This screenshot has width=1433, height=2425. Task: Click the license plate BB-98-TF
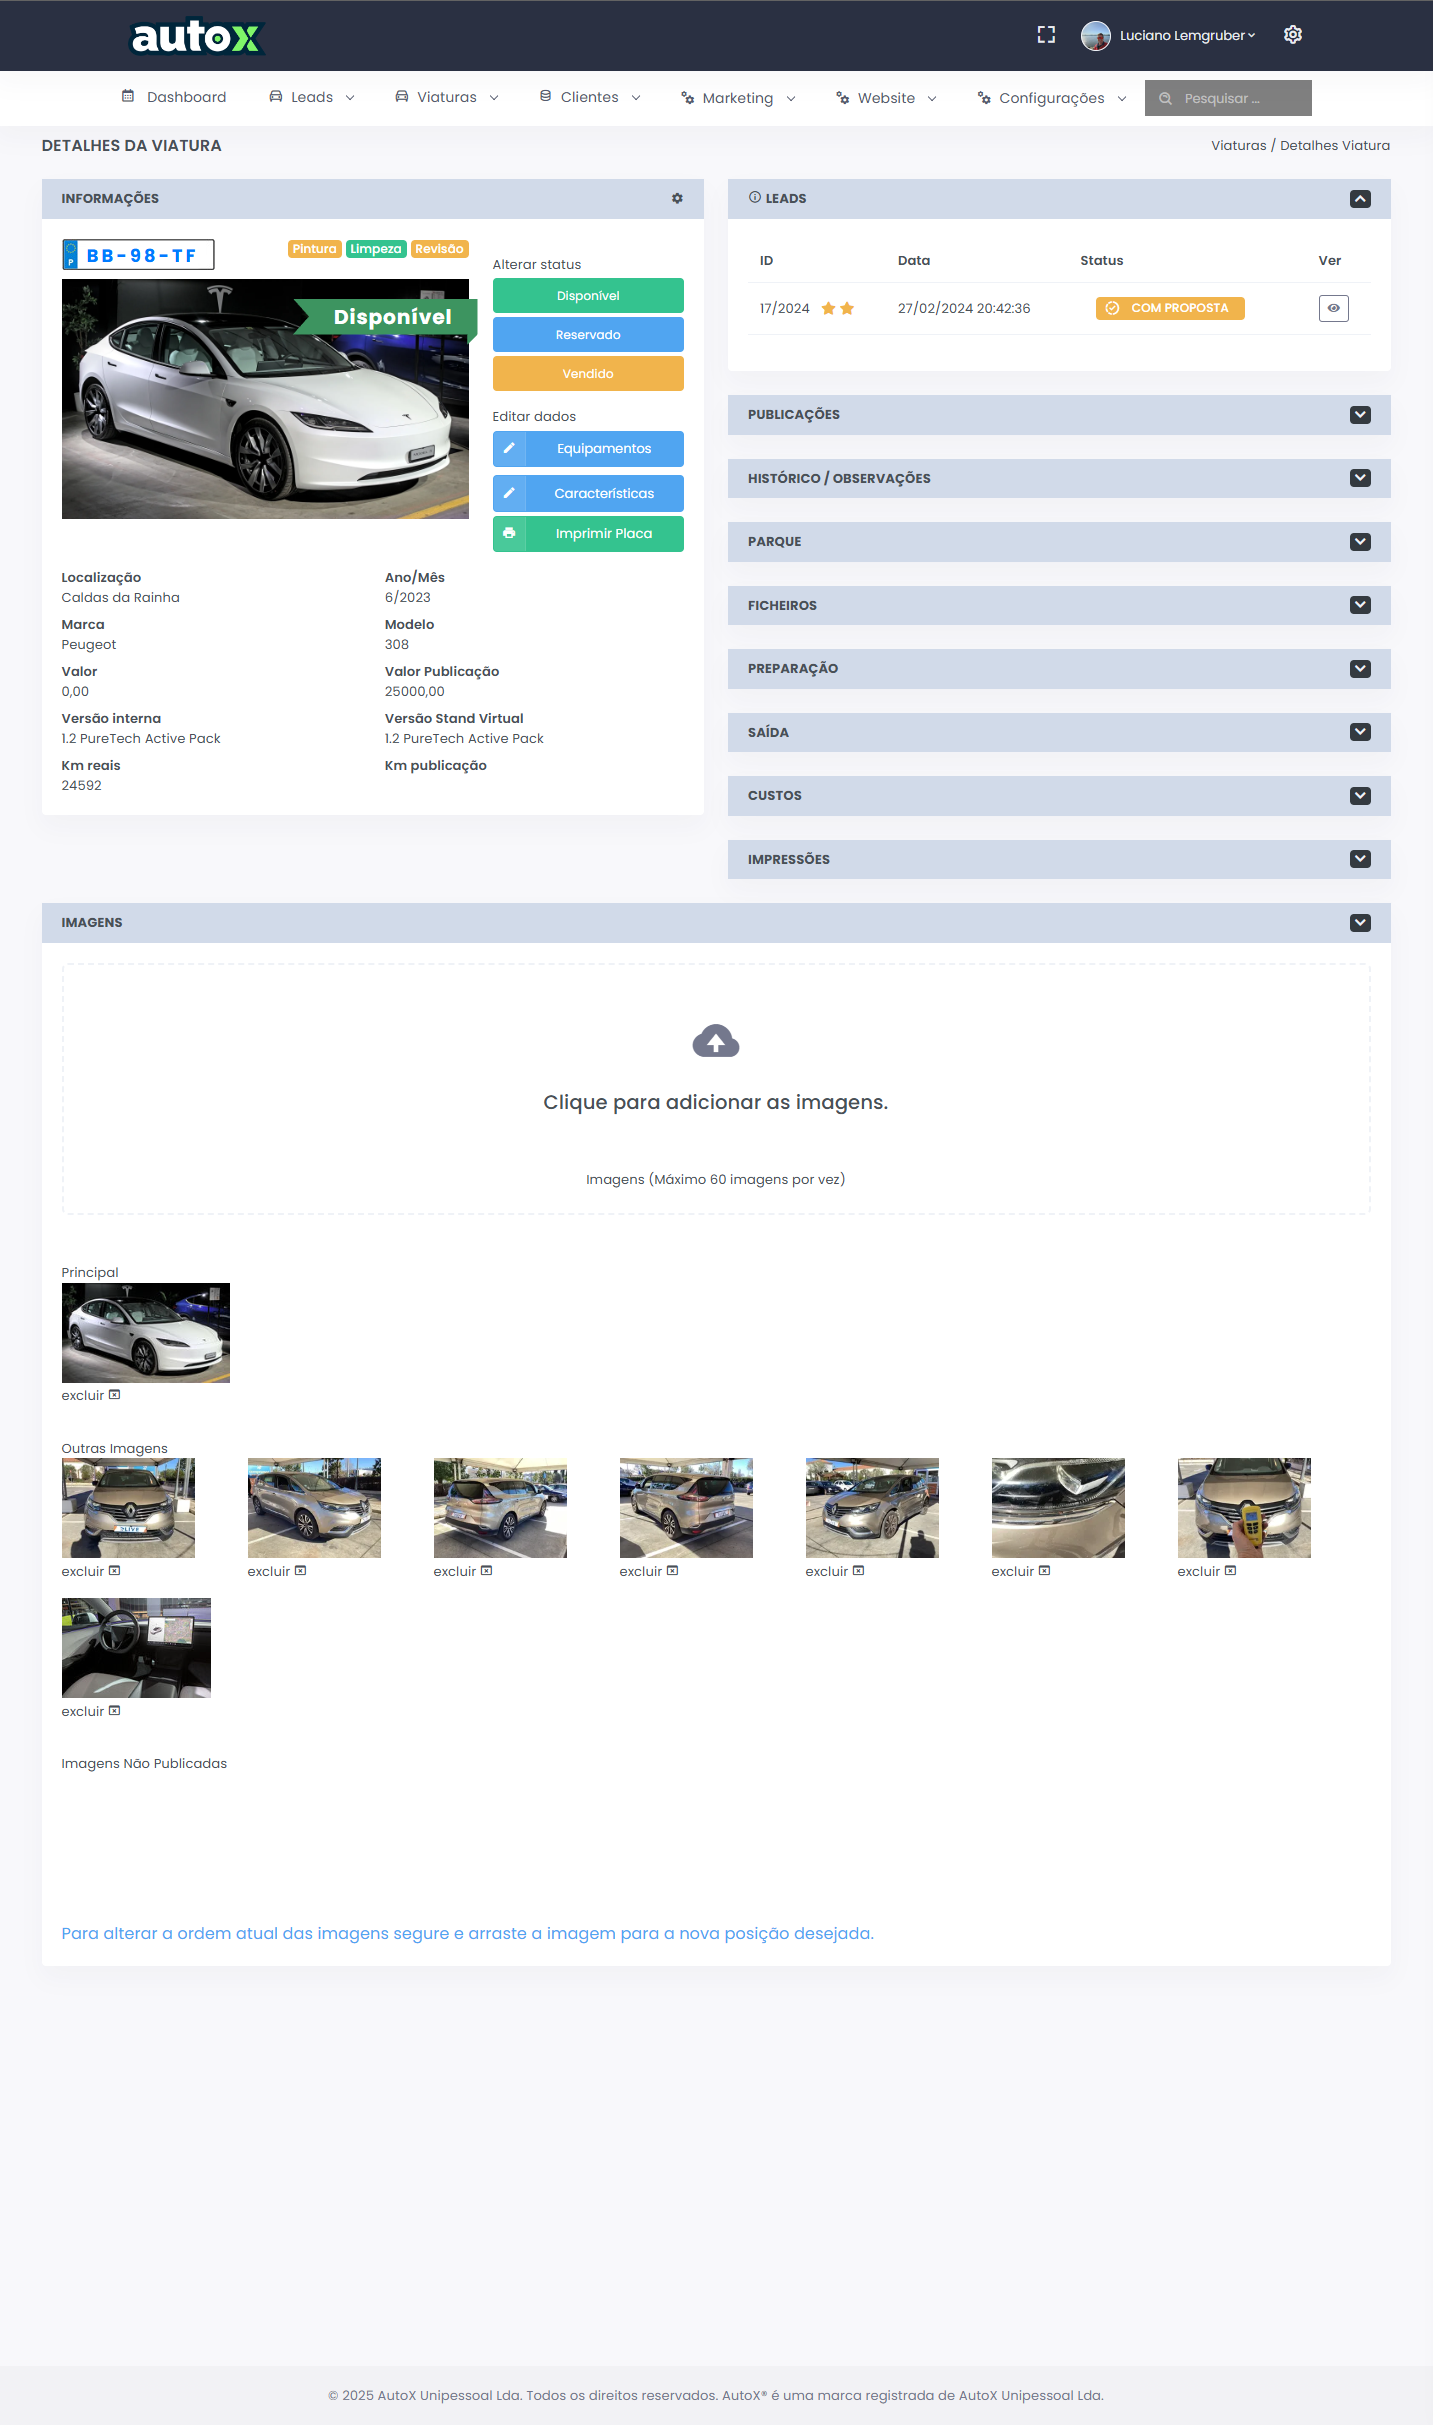click(138, 255)
